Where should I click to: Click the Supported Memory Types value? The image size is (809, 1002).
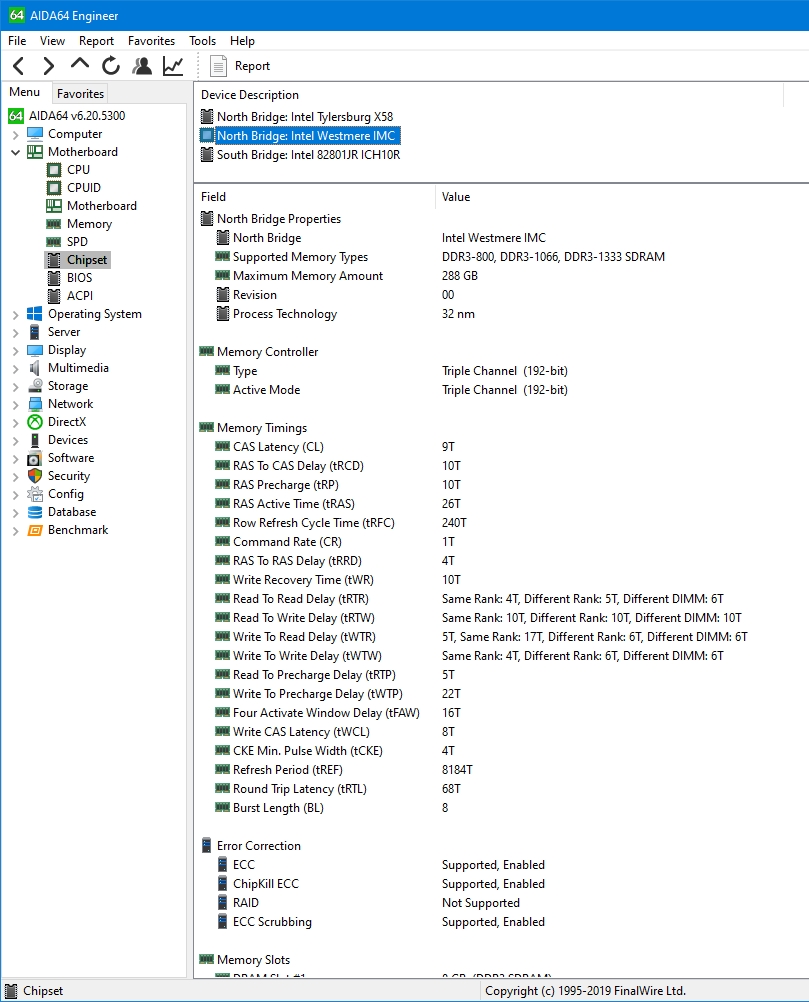point(553,257)
